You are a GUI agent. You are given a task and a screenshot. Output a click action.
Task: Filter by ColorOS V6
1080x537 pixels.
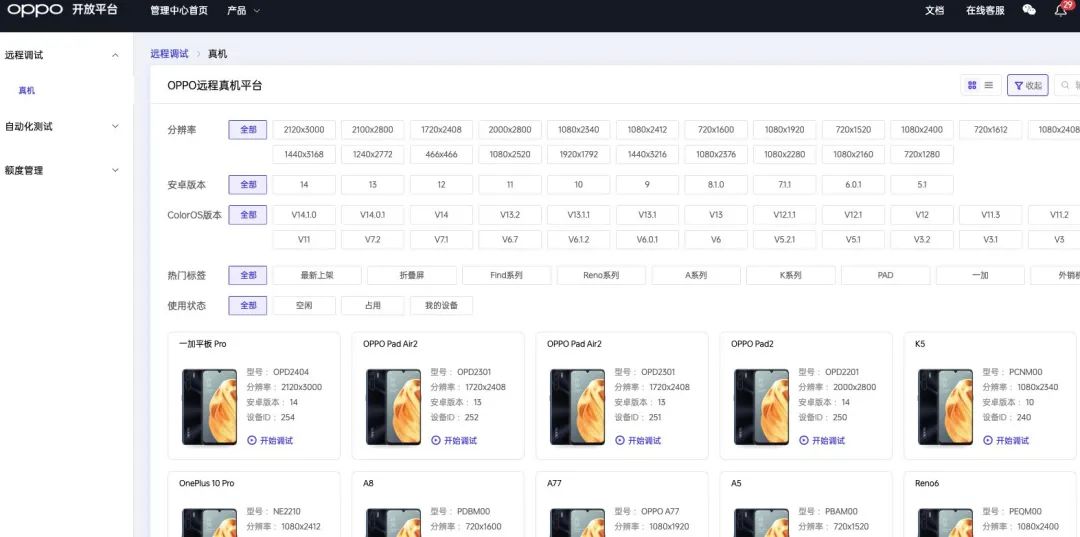[716, 240]
